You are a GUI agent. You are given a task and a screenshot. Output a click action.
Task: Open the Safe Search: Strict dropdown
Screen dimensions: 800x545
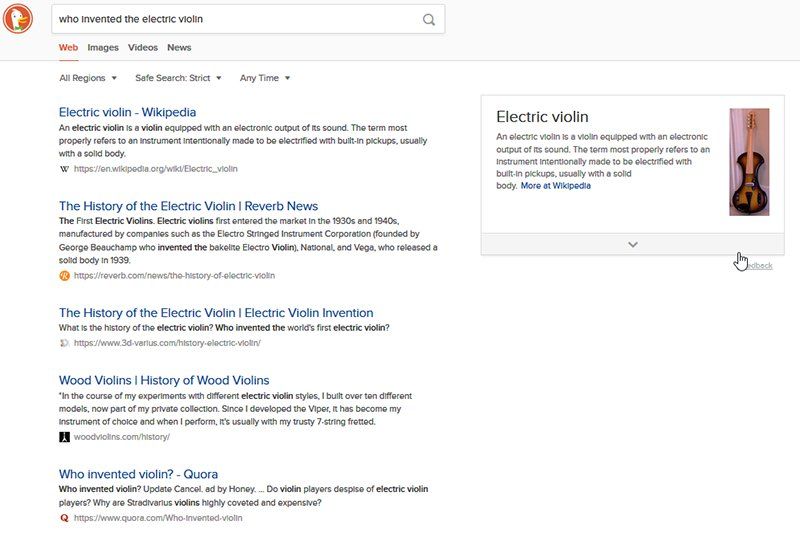(178, 78)
